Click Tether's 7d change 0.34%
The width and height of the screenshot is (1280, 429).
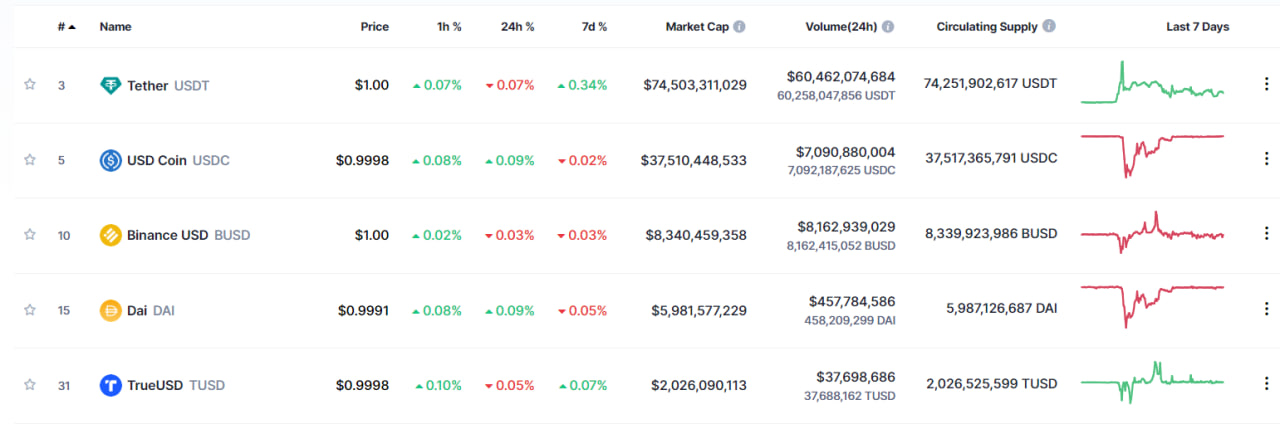[582, 86]
